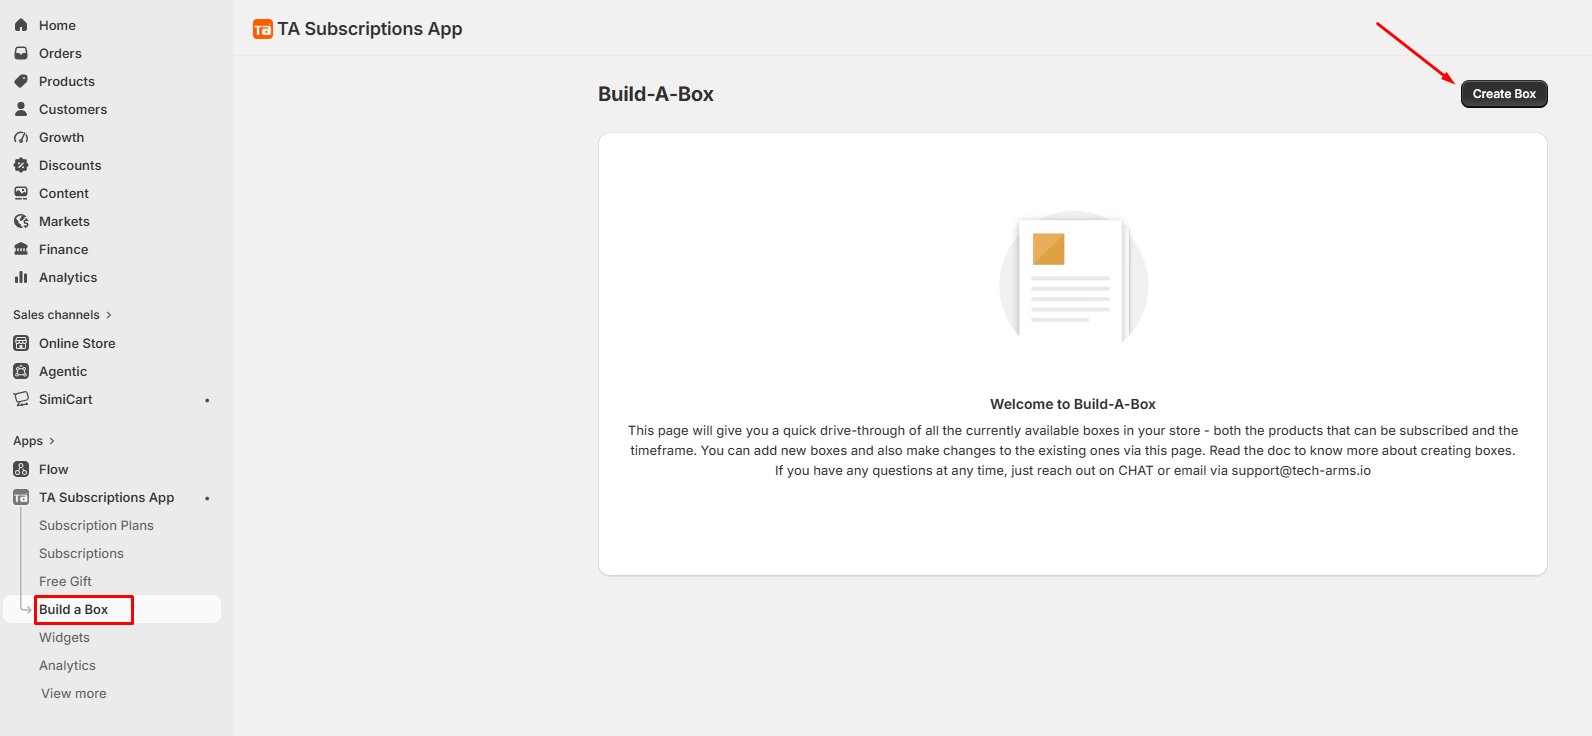Image resolution: width=1592 pixels, height=736 pixels.
Task: Click the SimiCart channel icon
Action: click(x=21, y=399)
